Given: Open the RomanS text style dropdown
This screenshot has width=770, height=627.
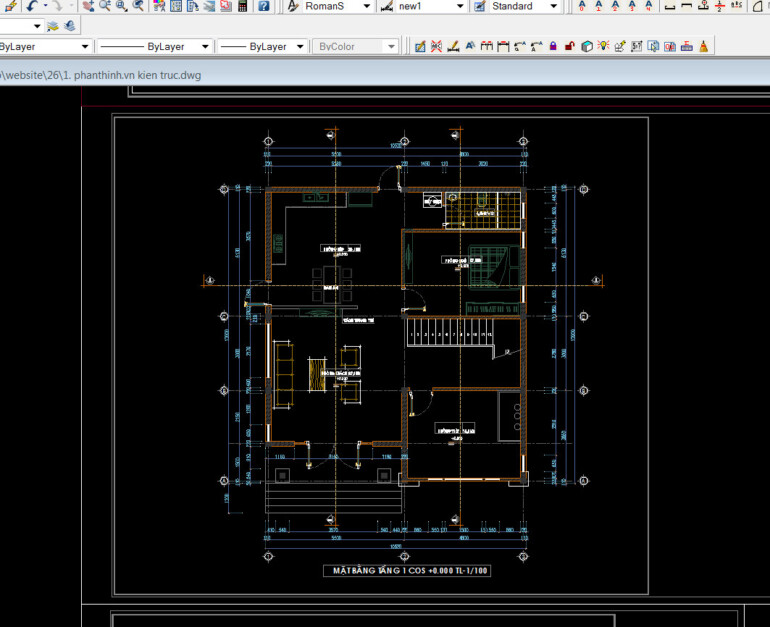Looking at the screenshot, I should pyautogui.click(x=366, y=6).
